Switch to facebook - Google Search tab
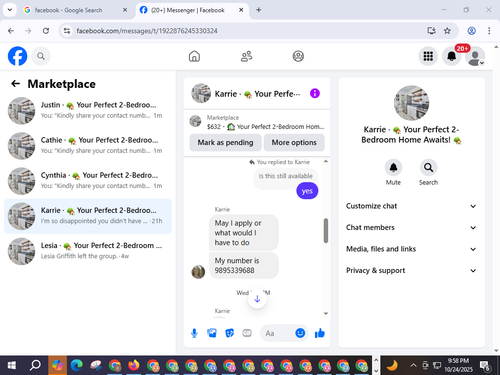 coord(68,10)
